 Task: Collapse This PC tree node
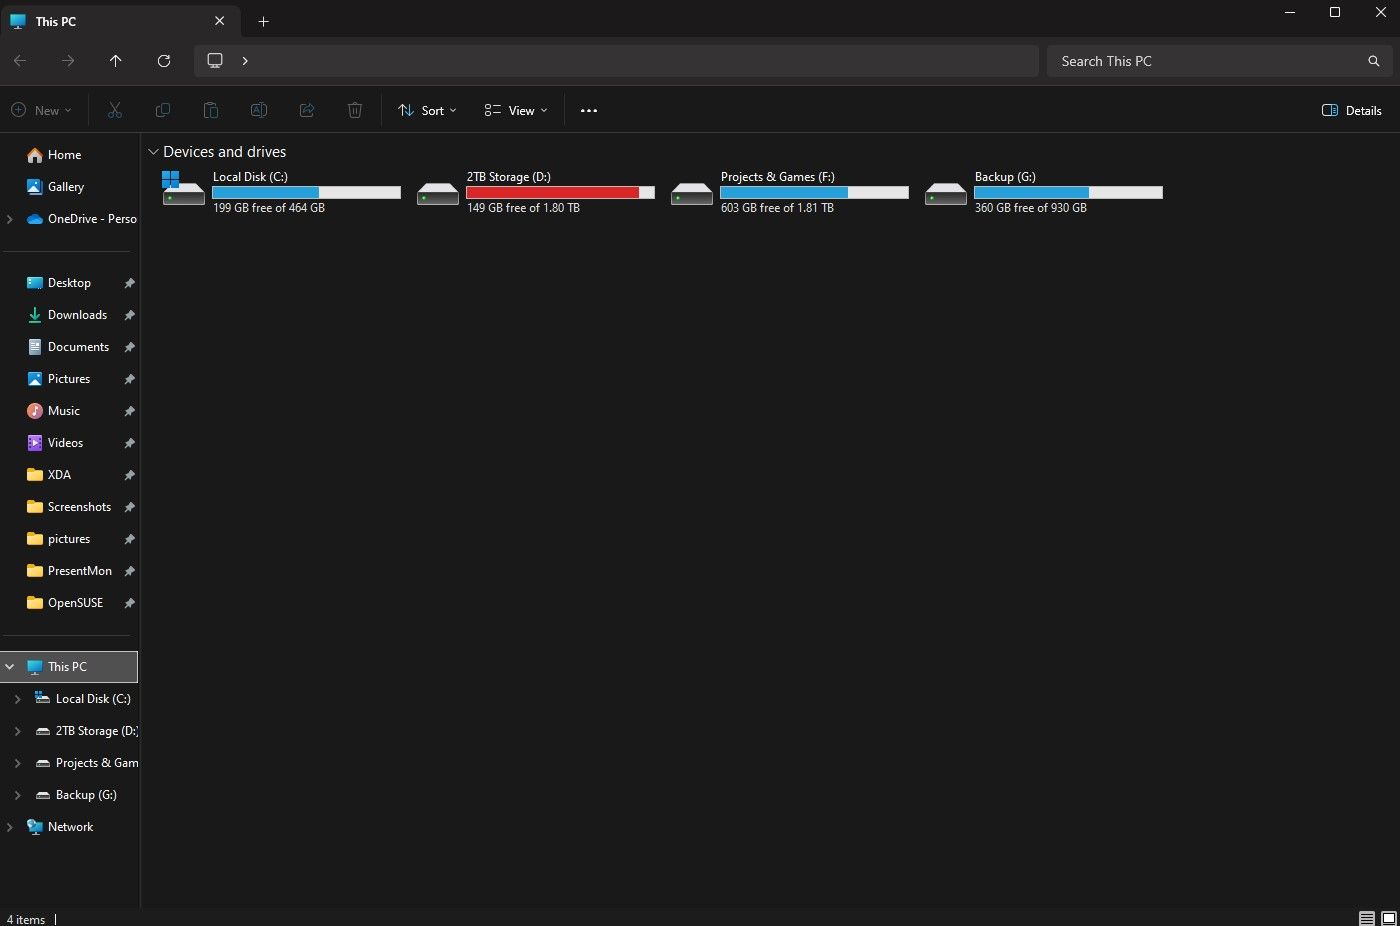[10, 667]
